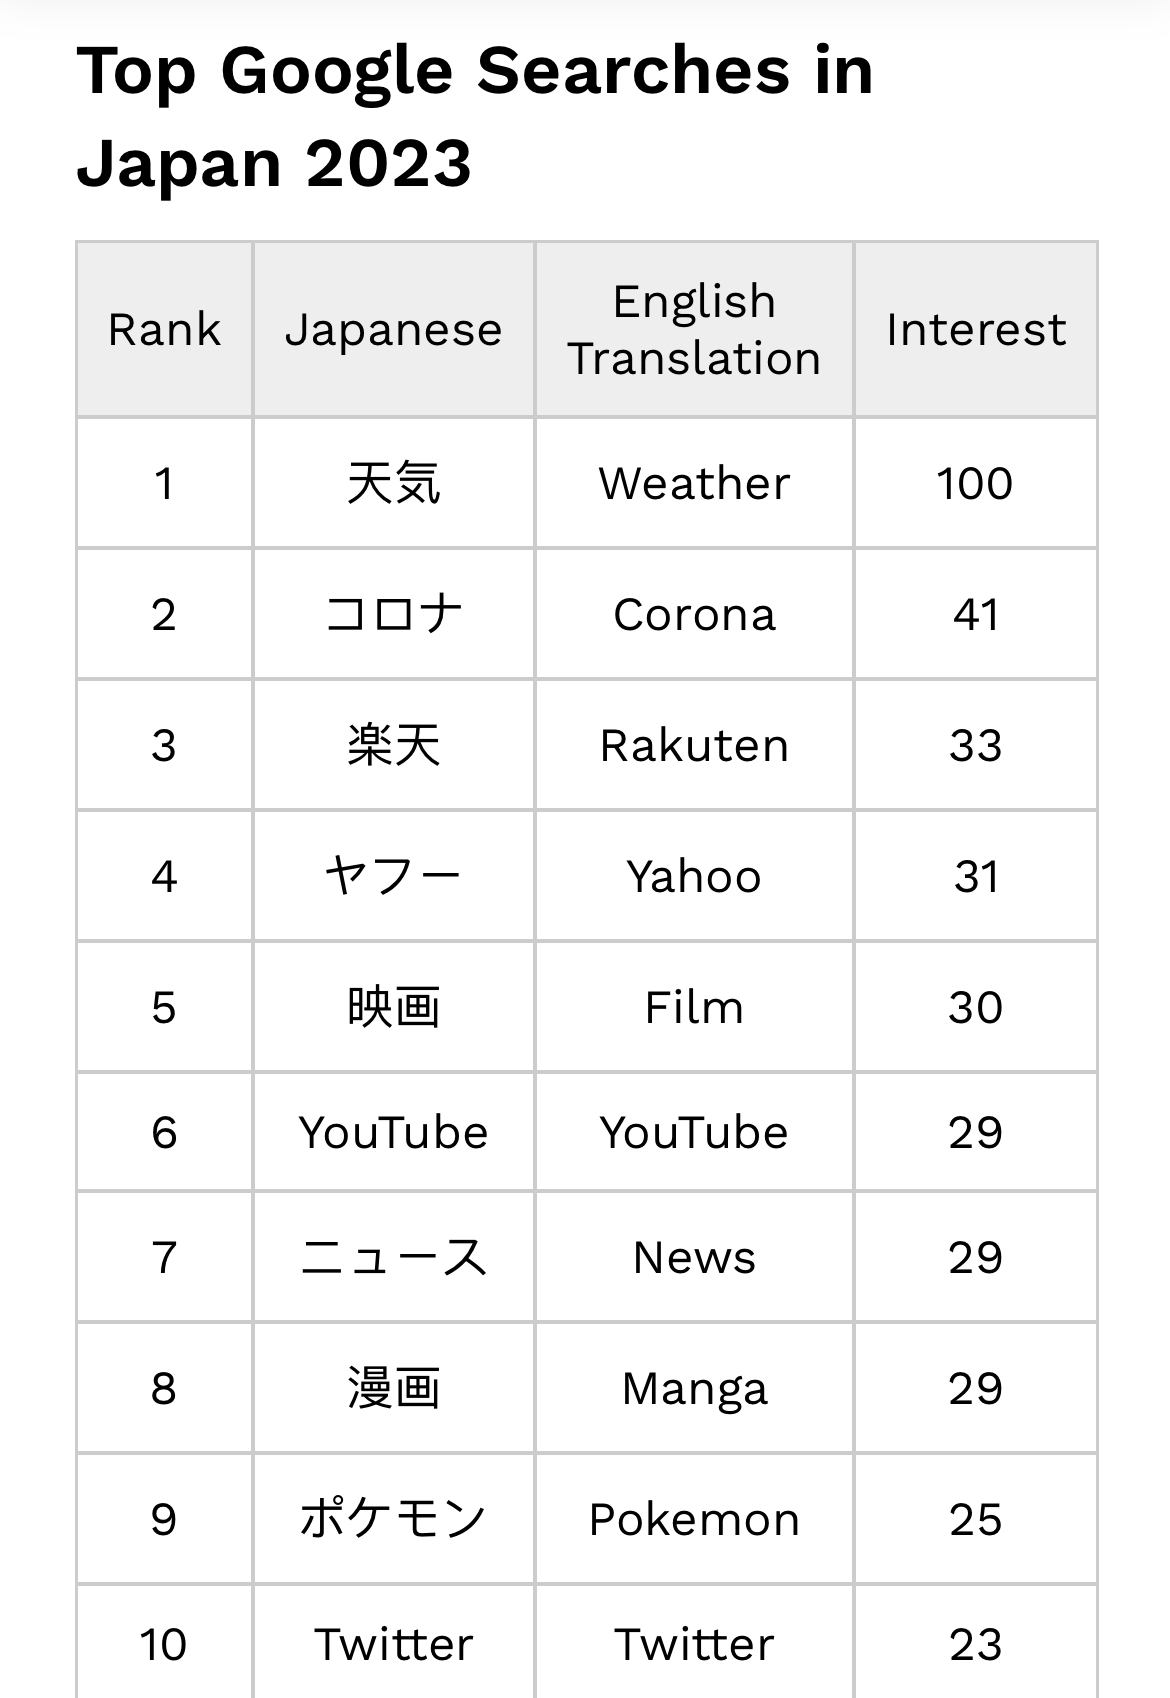Click the 'Top Google Searches in Japan 2023' heading
This screenshot has height=1698, width=1170.
pyautogui.click(x=475, y=117)
